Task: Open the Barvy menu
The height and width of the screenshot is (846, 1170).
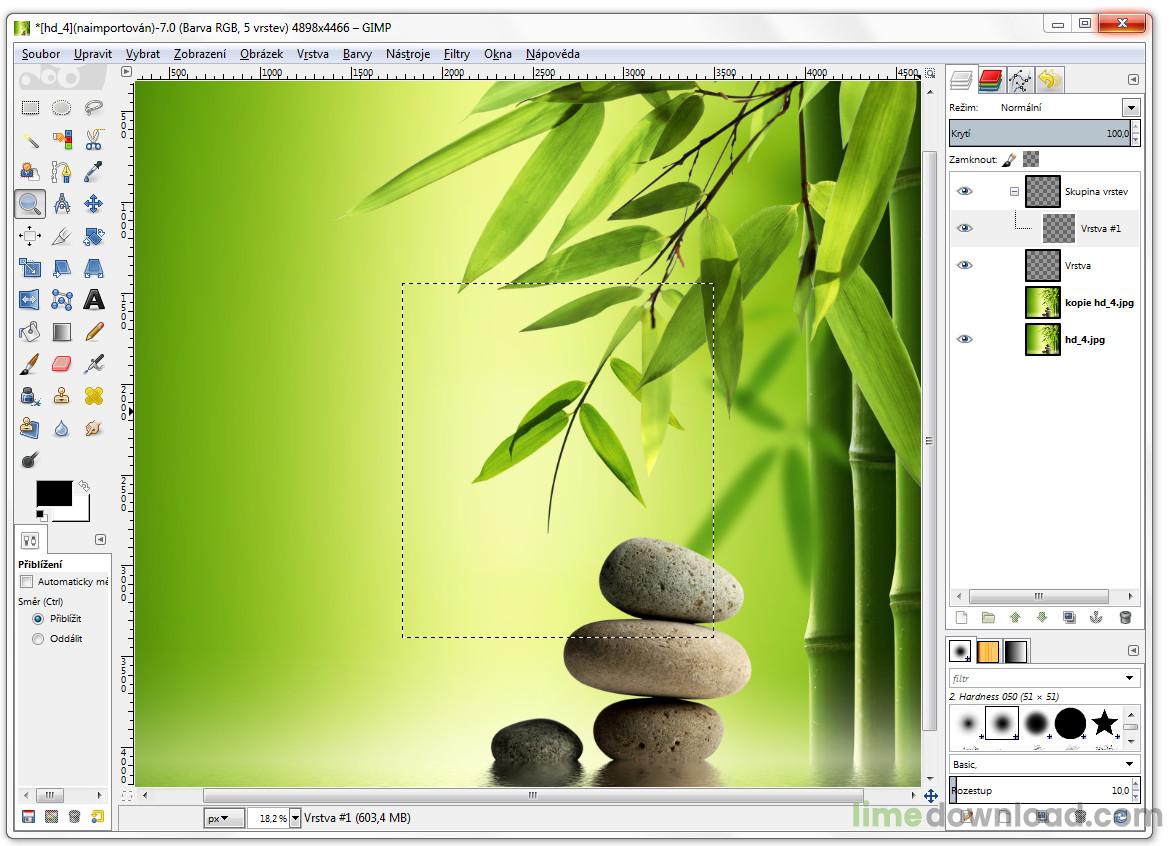Action: (357, 54)
